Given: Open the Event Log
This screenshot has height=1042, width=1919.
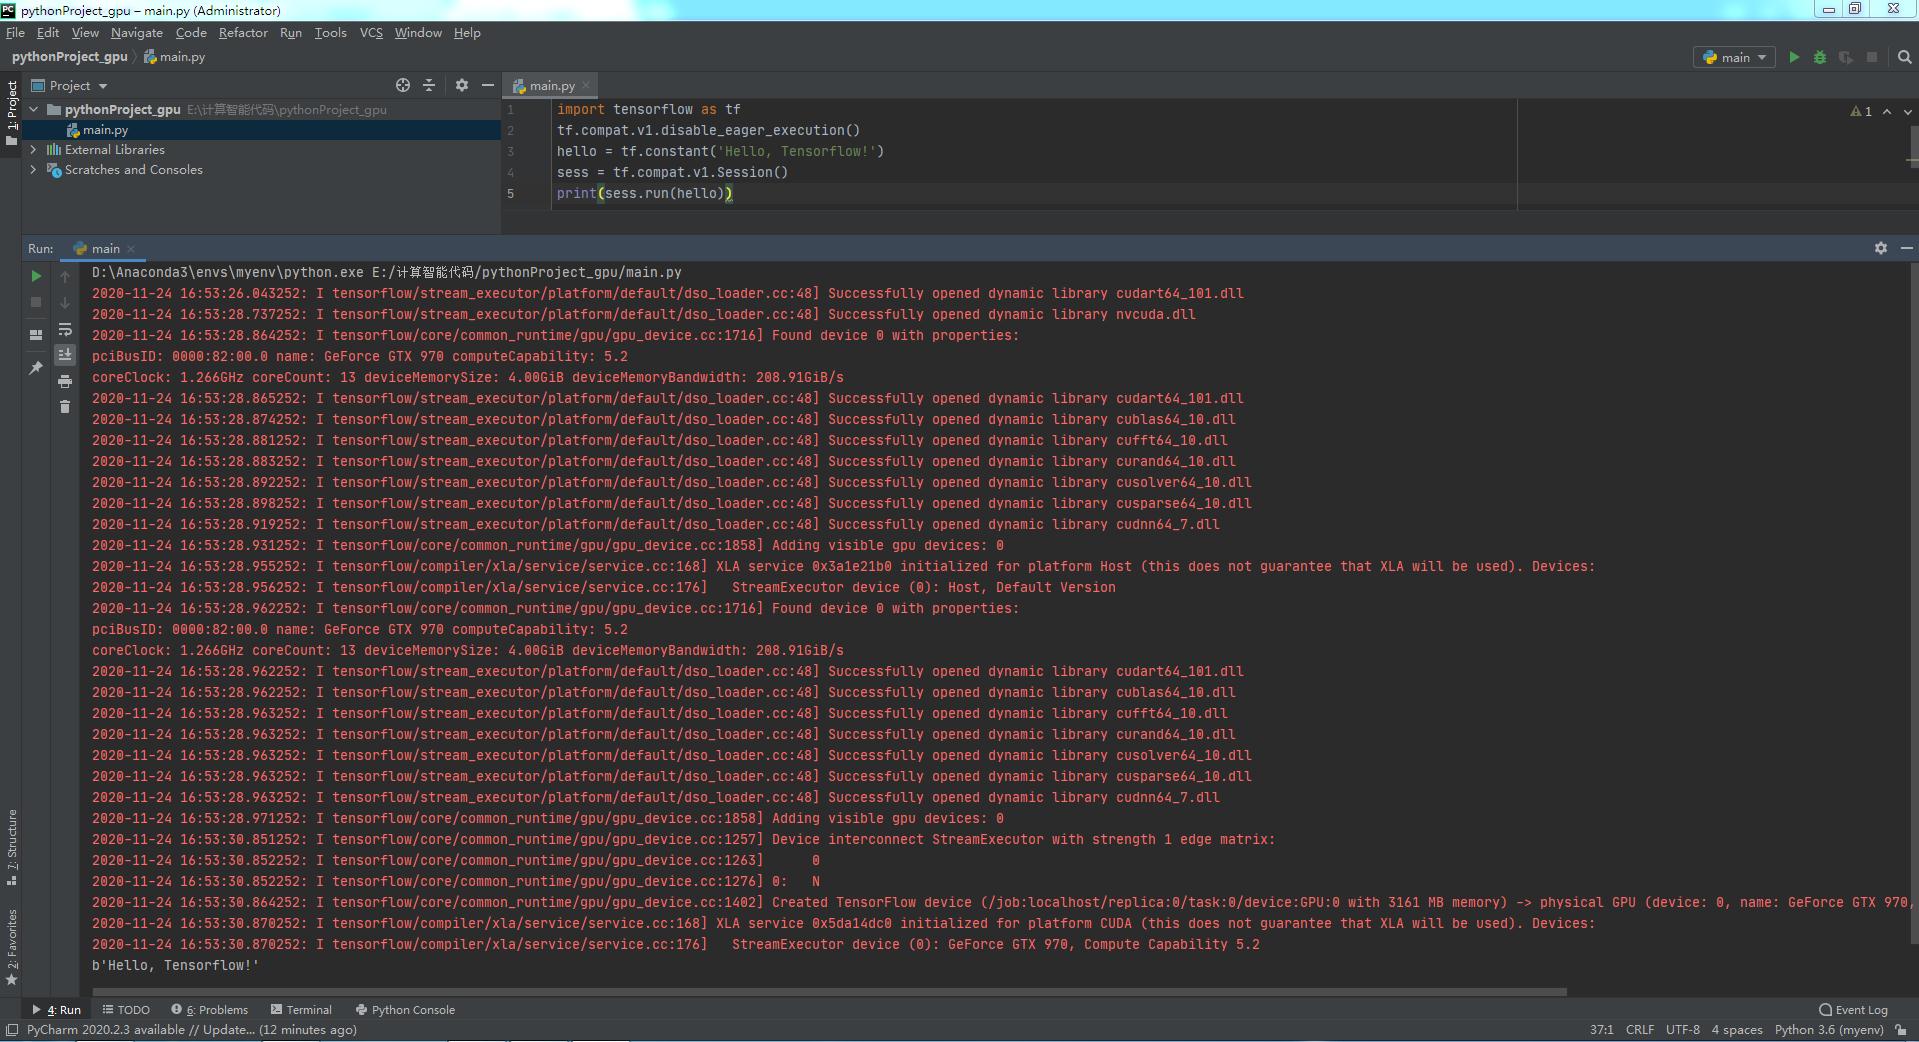Looking at the screenshot, I should coord(1853,1010).
